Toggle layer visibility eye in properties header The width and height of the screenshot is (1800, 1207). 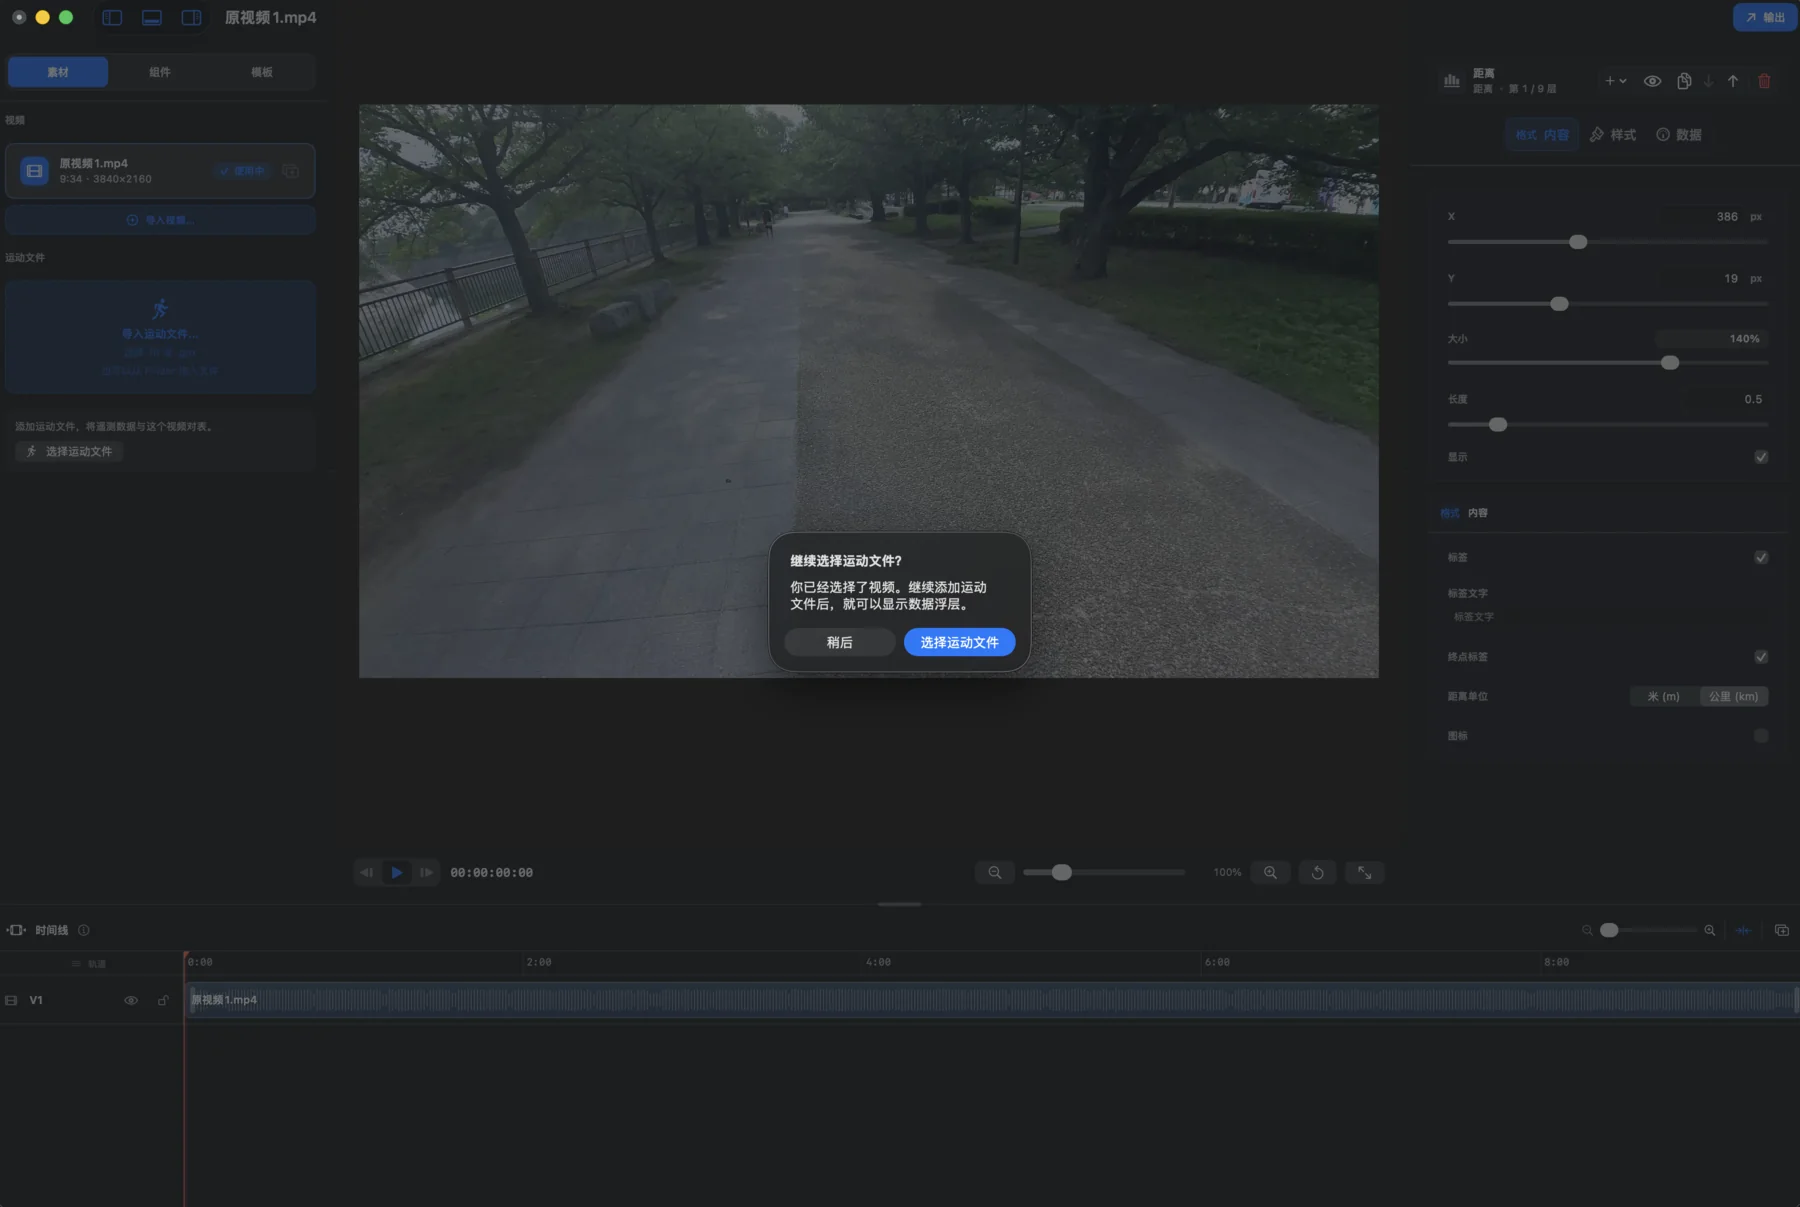(x=1653, y=81)
